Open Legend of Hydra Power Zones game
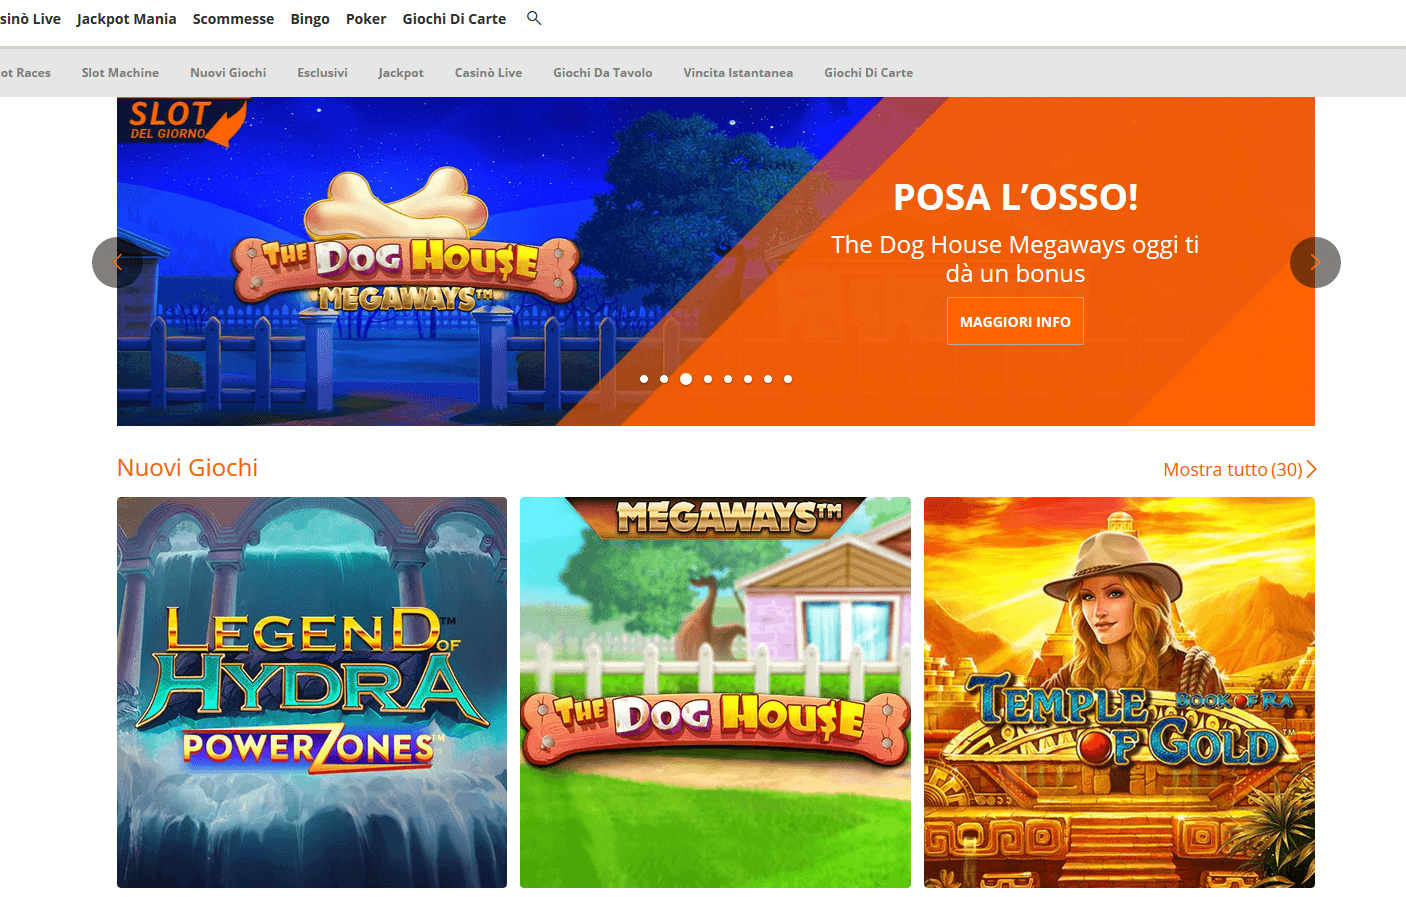Screen dimensions: 1406x897 point(312,692)
